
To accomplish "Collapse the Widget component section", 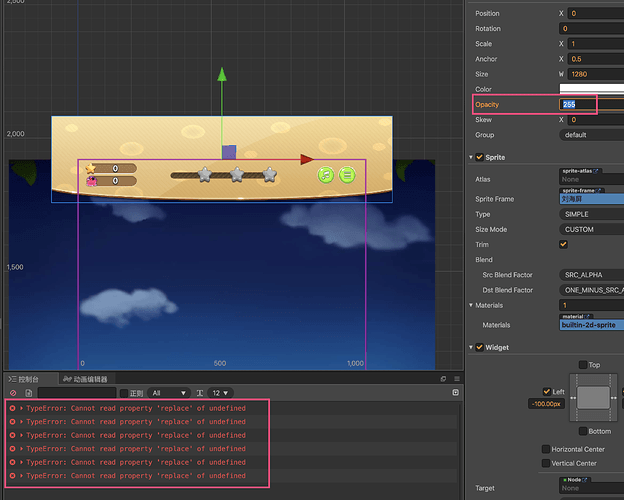I will point(471,348).
